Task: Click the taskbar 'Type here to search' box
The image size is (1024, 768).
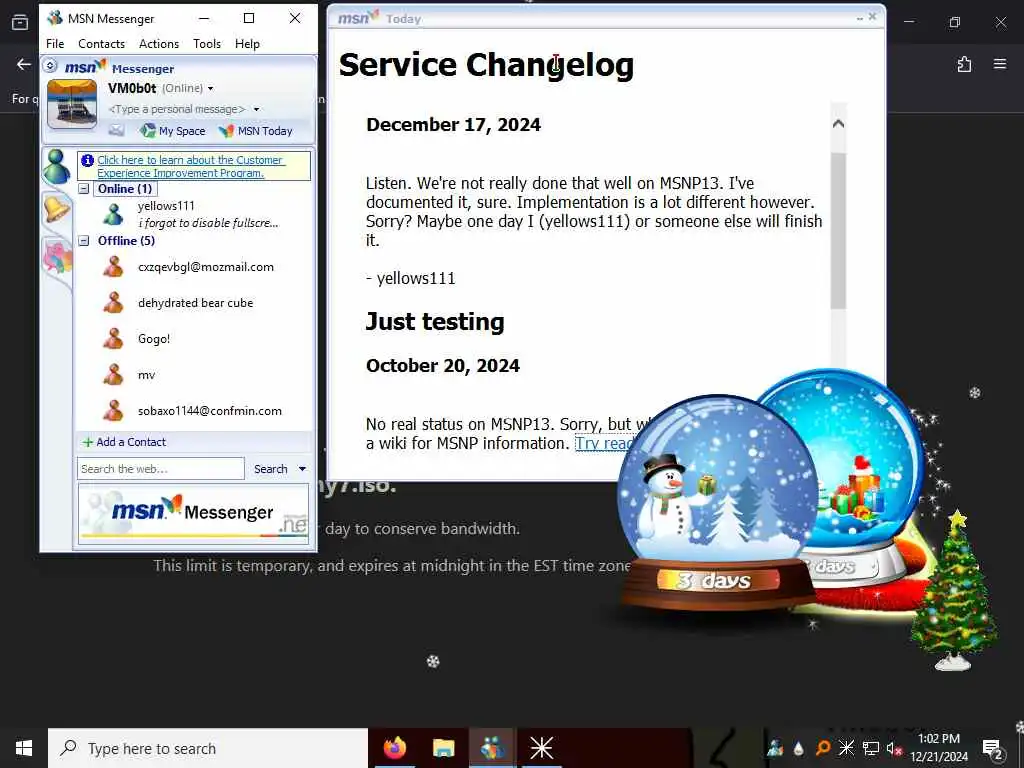Action: [208, 748]
